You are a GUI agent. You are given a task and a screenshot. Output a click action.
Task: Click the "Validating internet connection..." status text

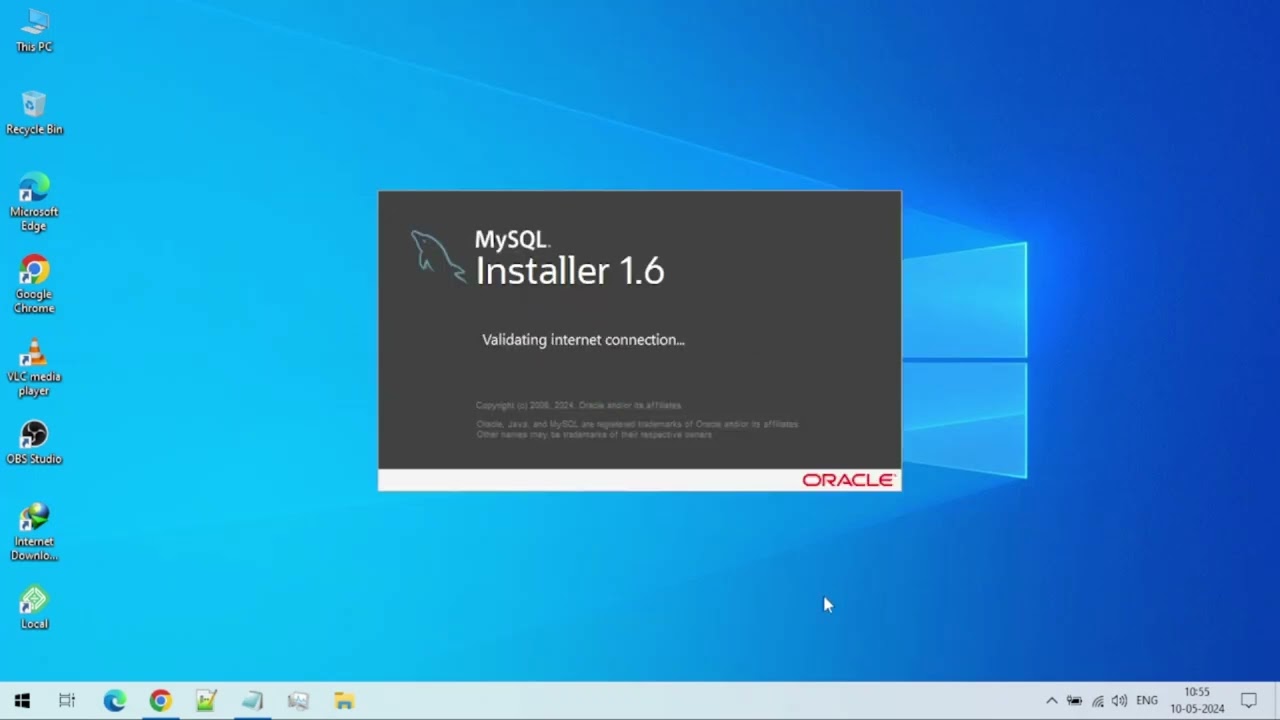(x=583, y=340)
